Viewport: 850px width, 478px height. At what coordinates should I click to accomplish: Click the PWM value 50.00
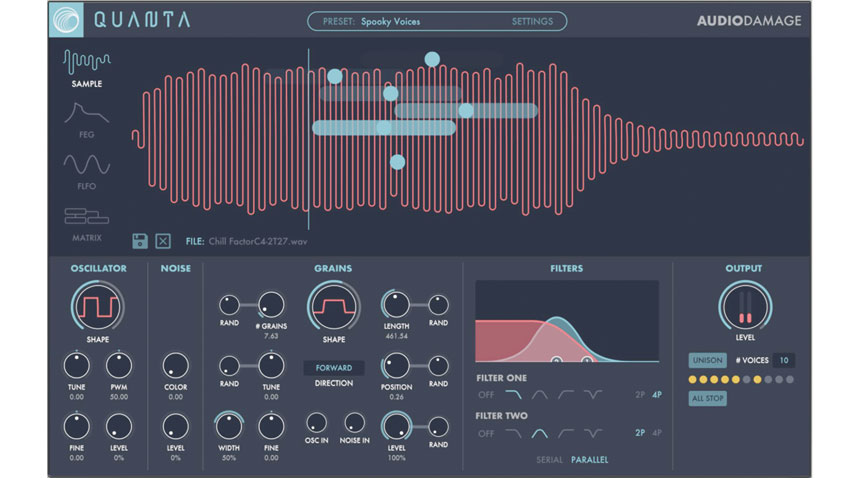pos(119,397)
